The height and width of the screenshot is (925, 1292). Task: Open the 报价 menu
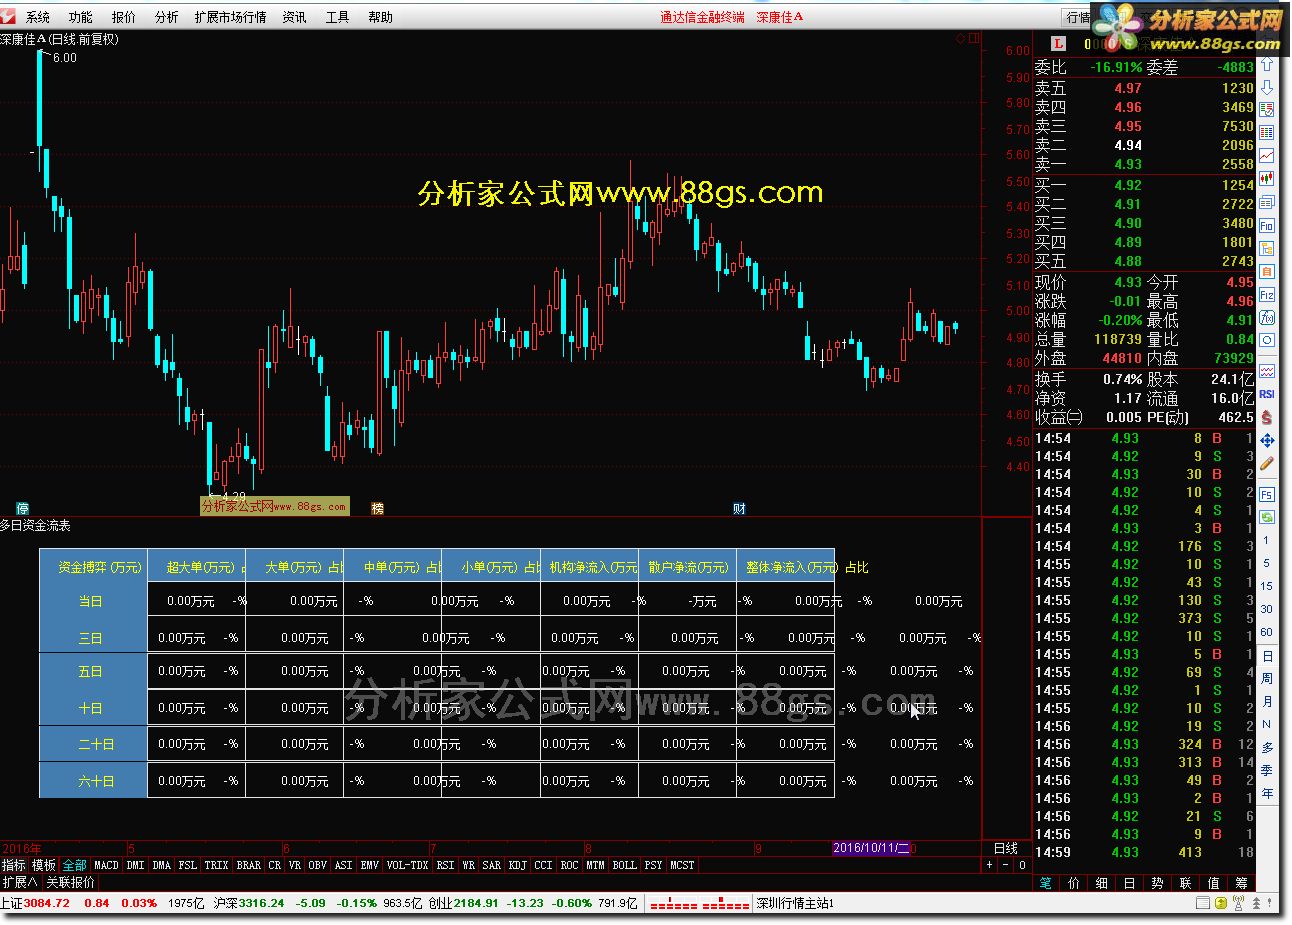tap(124, 17)
